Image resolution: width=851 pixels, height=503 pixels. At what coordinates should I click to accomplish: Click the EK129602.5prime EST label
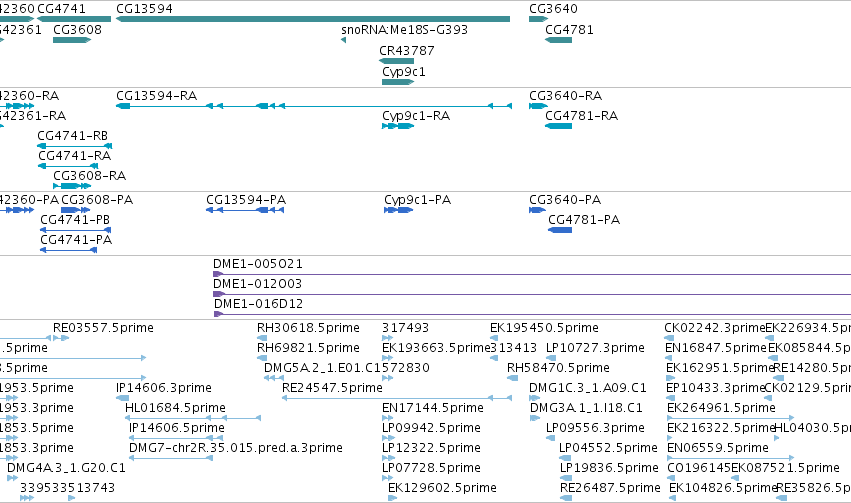pos(442,488)
